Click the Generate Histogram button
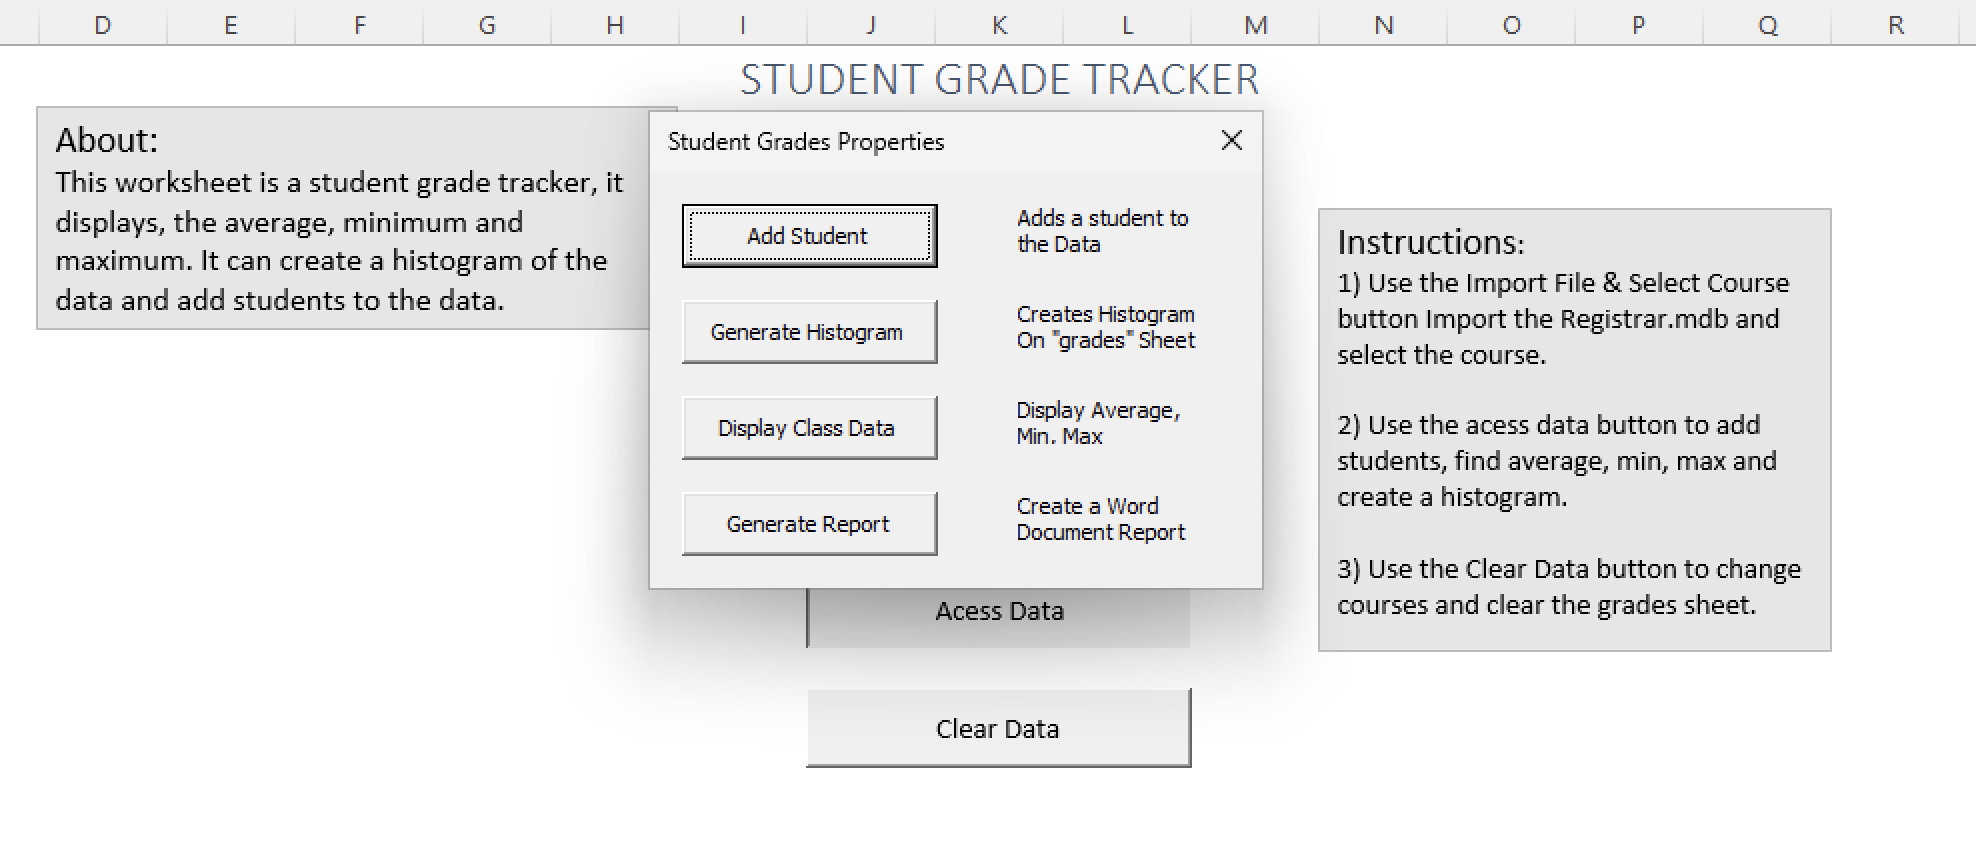The width and height of the screenshot is (1976, 862). [x=809, y=332]
